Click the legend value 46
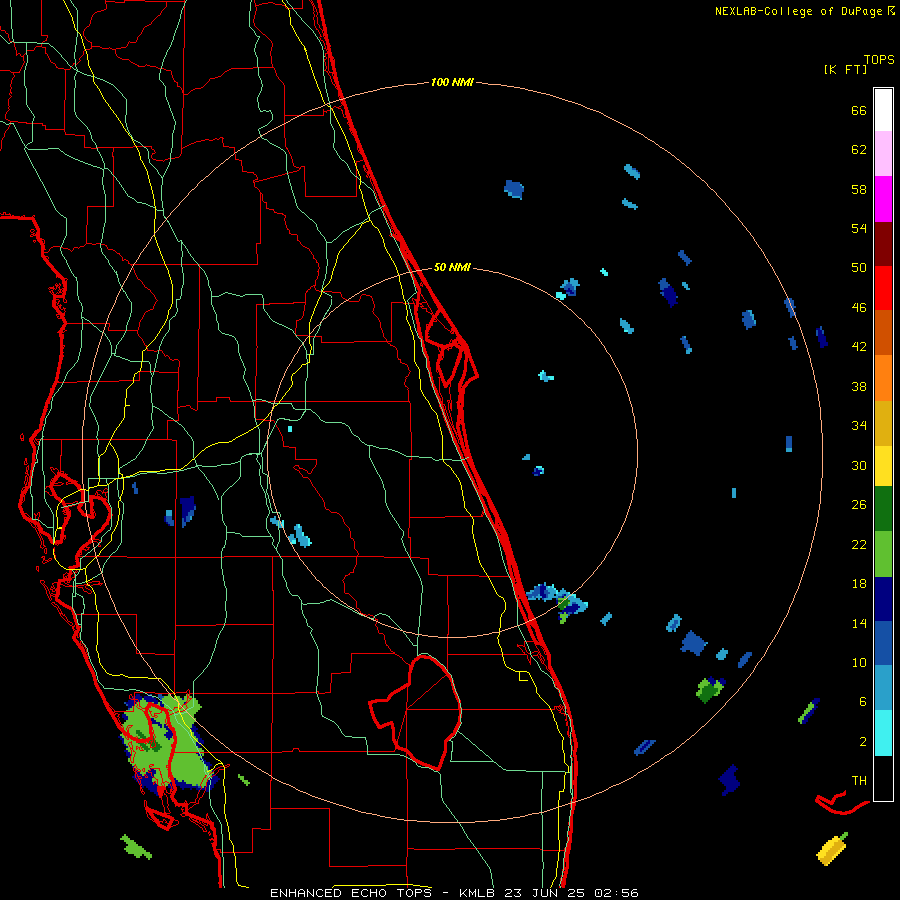The height and width of the screenshot is (900, 900). pyautogui.click(x=859, y=308)
